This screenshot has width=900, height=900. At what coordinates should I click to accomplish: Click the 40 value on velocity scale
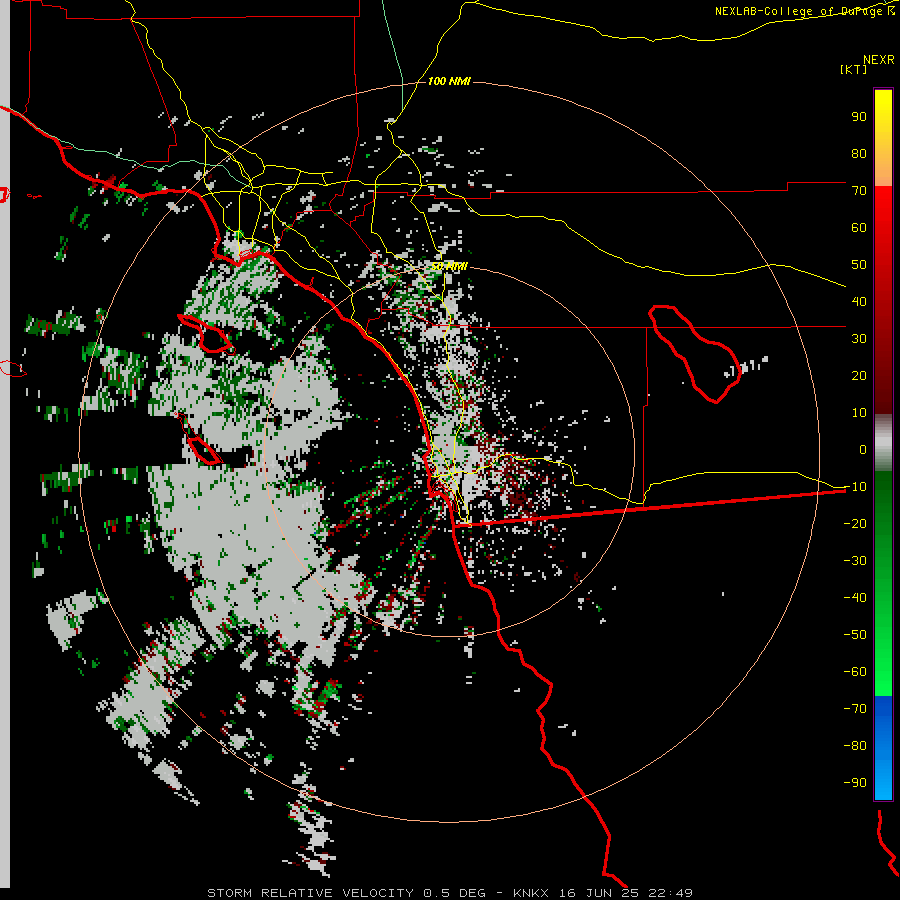859,301
